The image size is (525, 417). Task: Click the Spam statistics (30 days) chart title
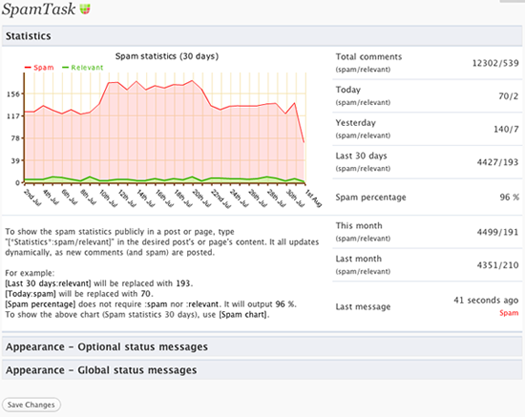tap(167, 56)
